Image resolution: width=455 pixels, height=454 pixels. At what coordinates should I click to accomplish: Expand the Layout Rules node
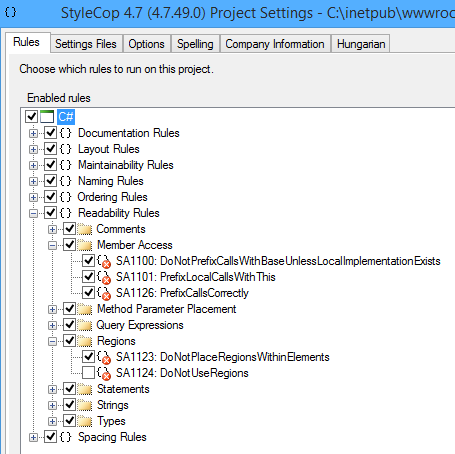coord(33,149)
